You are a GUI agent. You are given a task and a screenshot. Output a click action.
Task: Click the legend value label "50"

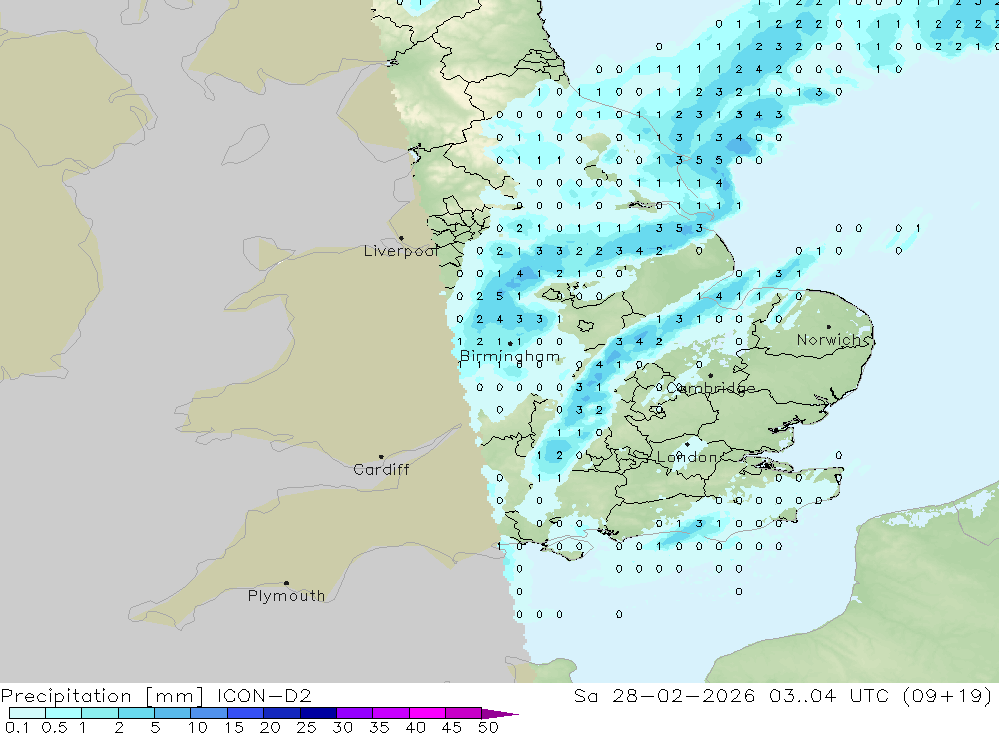488,727
